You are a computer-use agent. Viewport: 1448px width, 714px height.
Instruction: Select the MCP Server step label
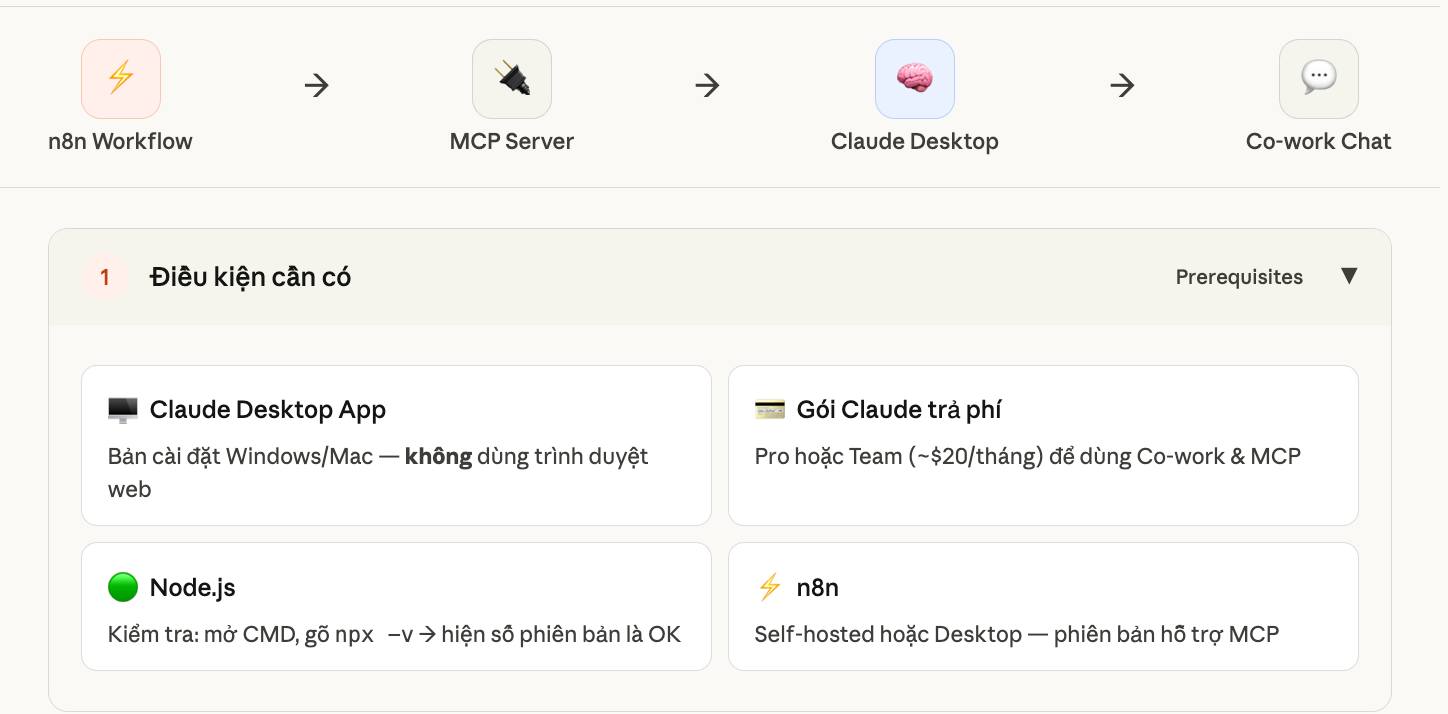tap(512, 142)
